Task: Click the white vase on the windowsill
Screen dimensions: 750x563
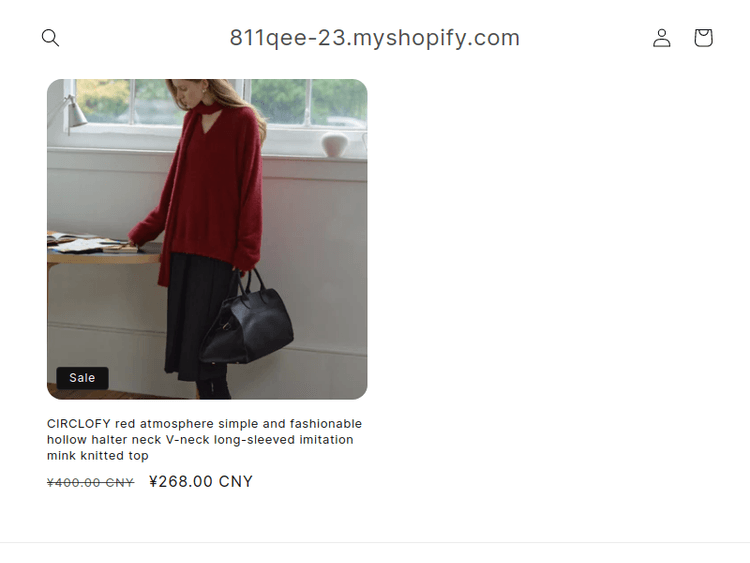Action: (x=334, y=144)
